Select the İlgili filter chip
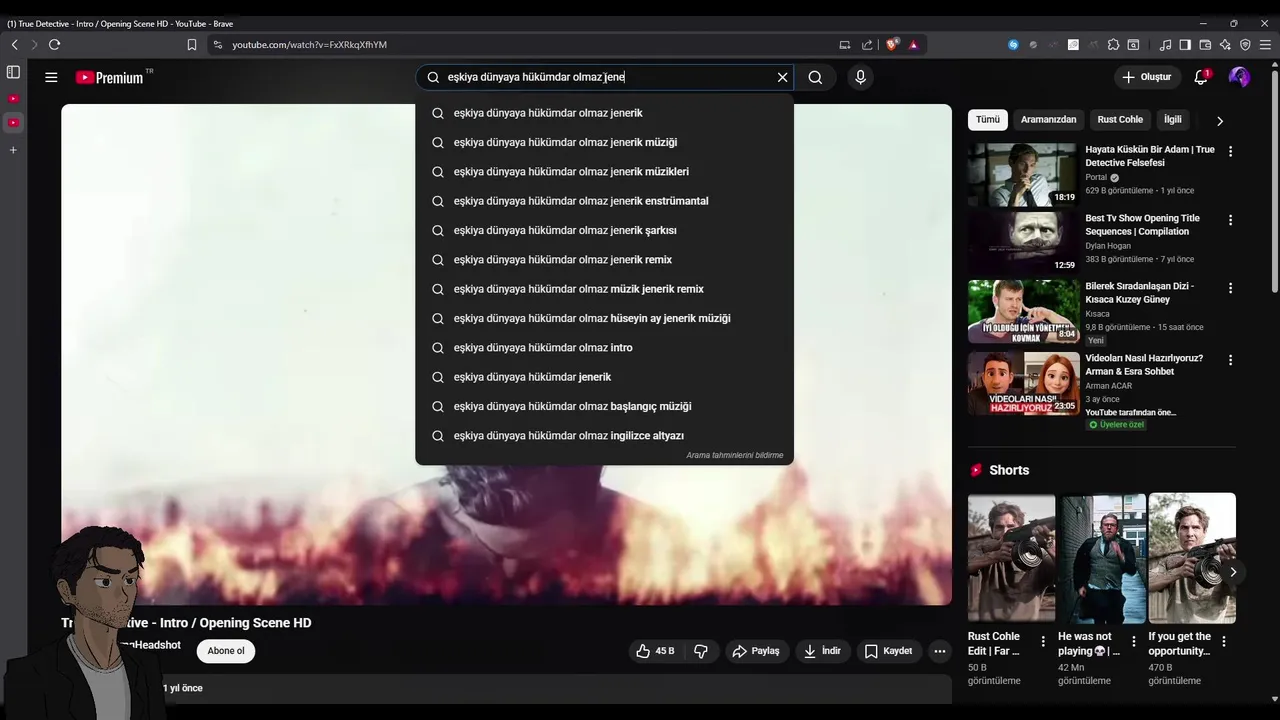 1172,119
